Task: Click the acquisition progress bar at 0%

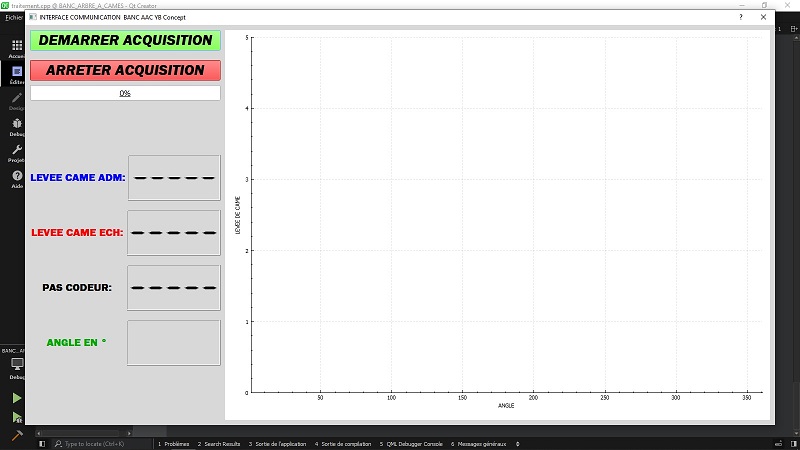Action: (x=125, y=93)
